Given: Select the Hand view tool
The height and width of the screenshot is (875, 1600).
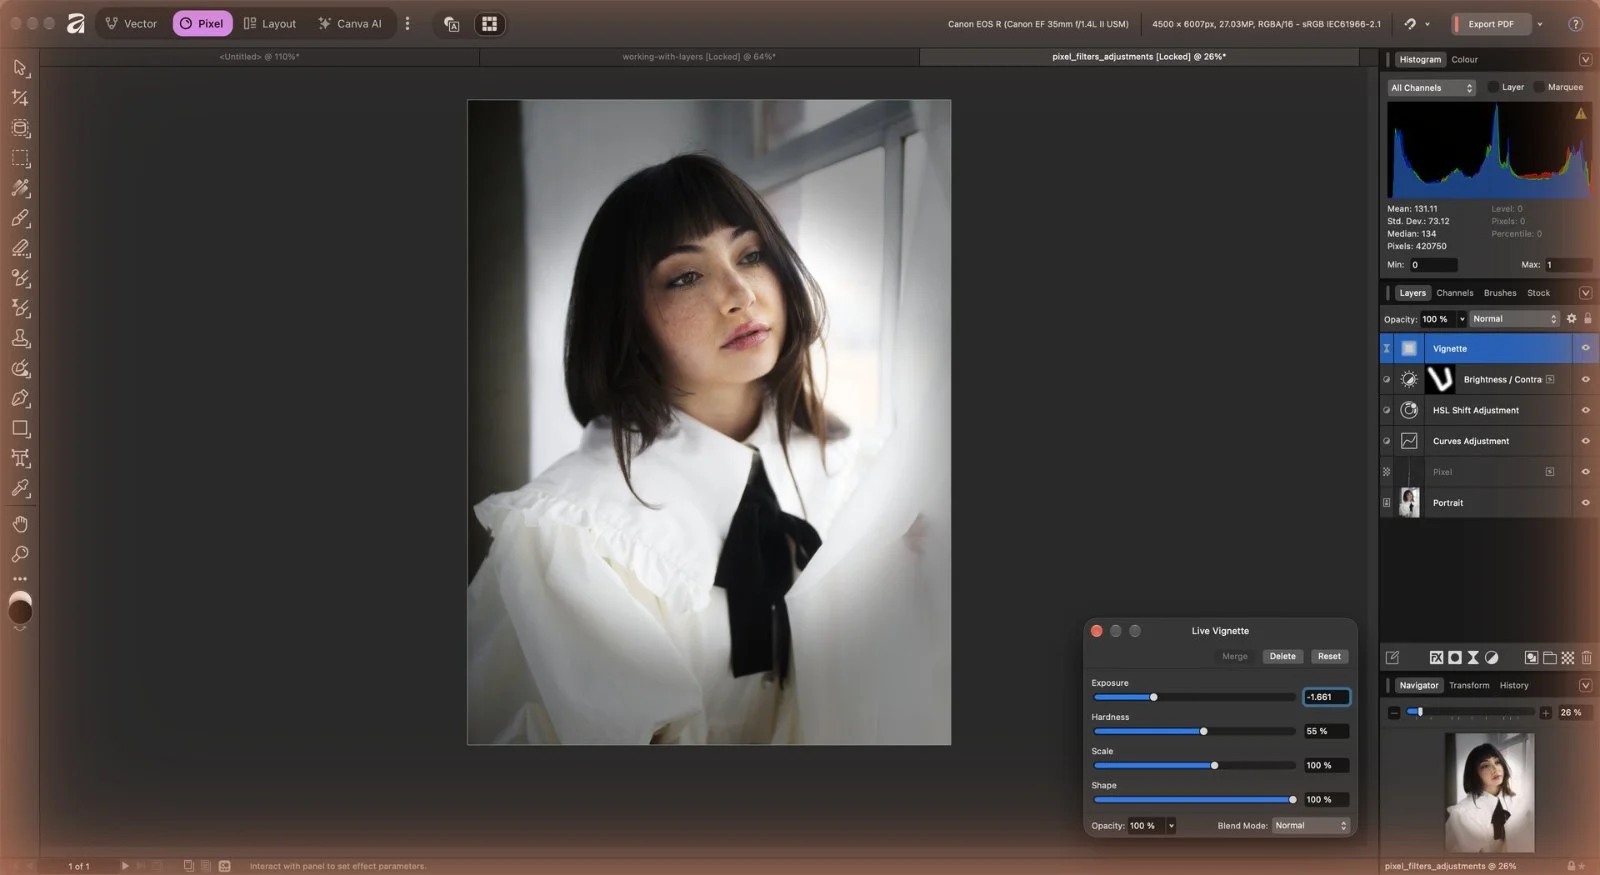Looking at the screenshot, I should [20, 524].
